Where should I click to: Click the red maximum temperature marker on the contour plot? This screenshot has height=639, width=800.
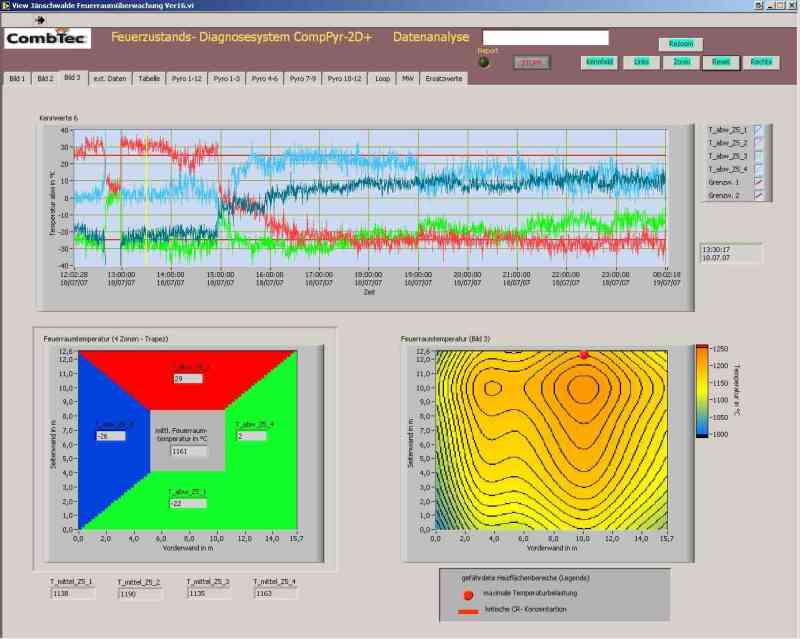coord(584,355)
